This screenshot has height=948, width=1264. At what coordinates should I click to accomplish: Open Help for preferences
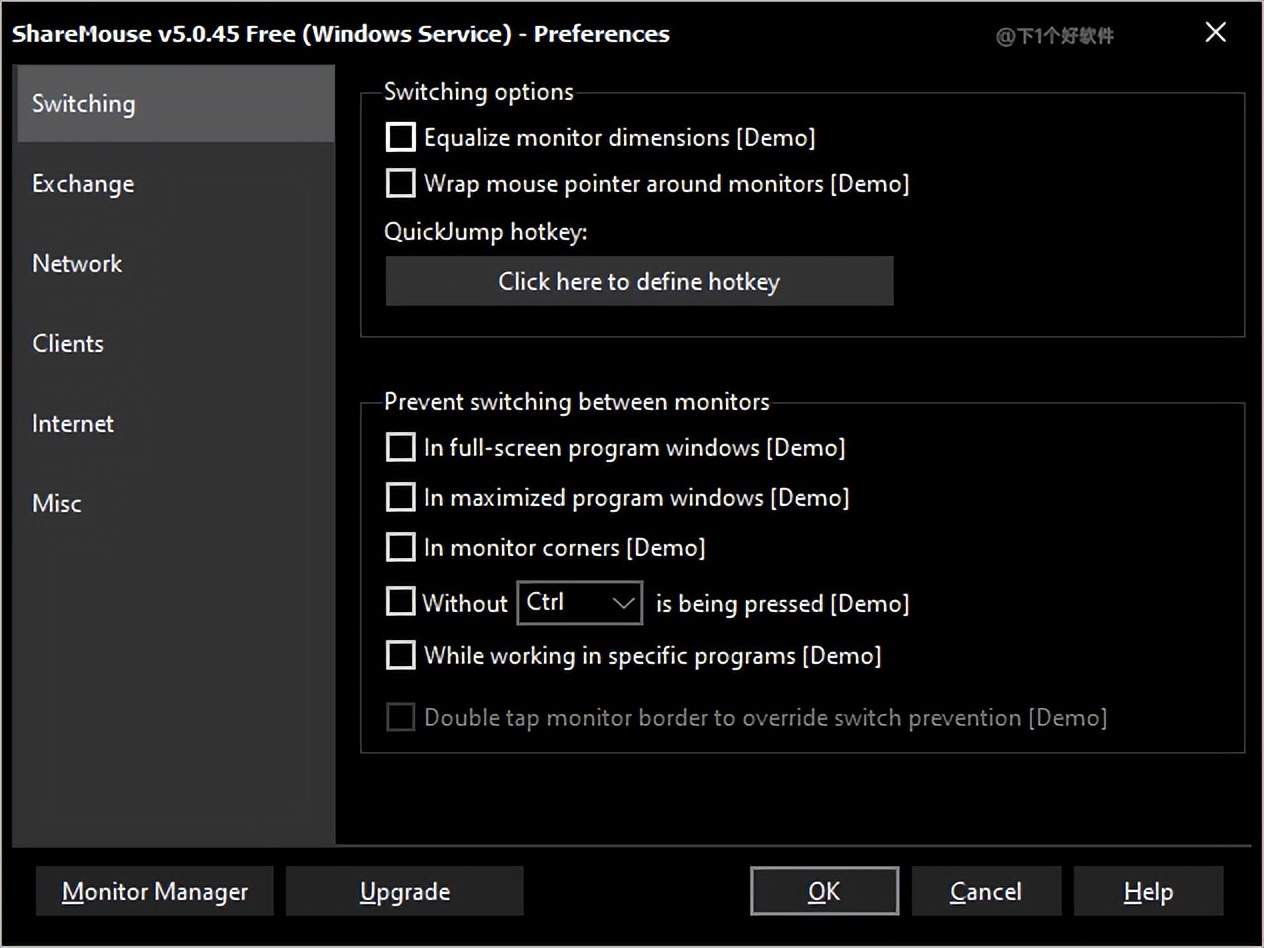coord(1148,891)
